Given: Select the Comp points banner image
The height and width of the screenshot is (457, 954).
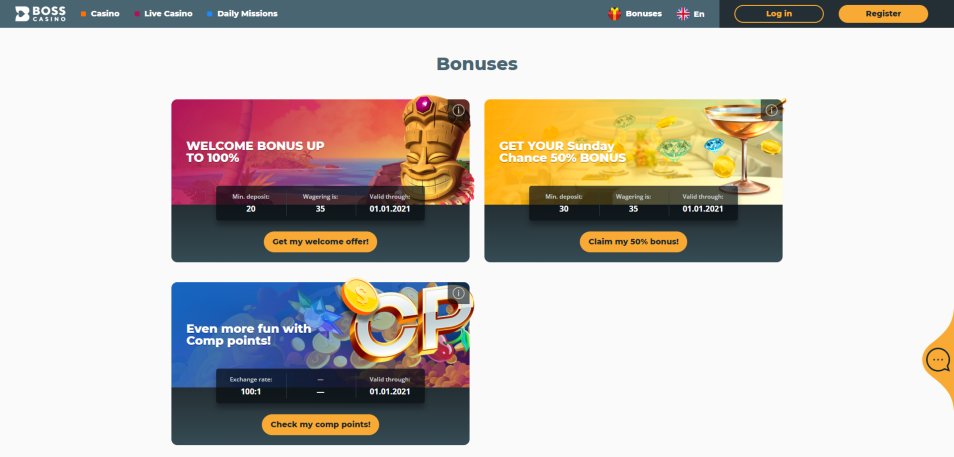Looking at the screenshot, I should (321, 335).
